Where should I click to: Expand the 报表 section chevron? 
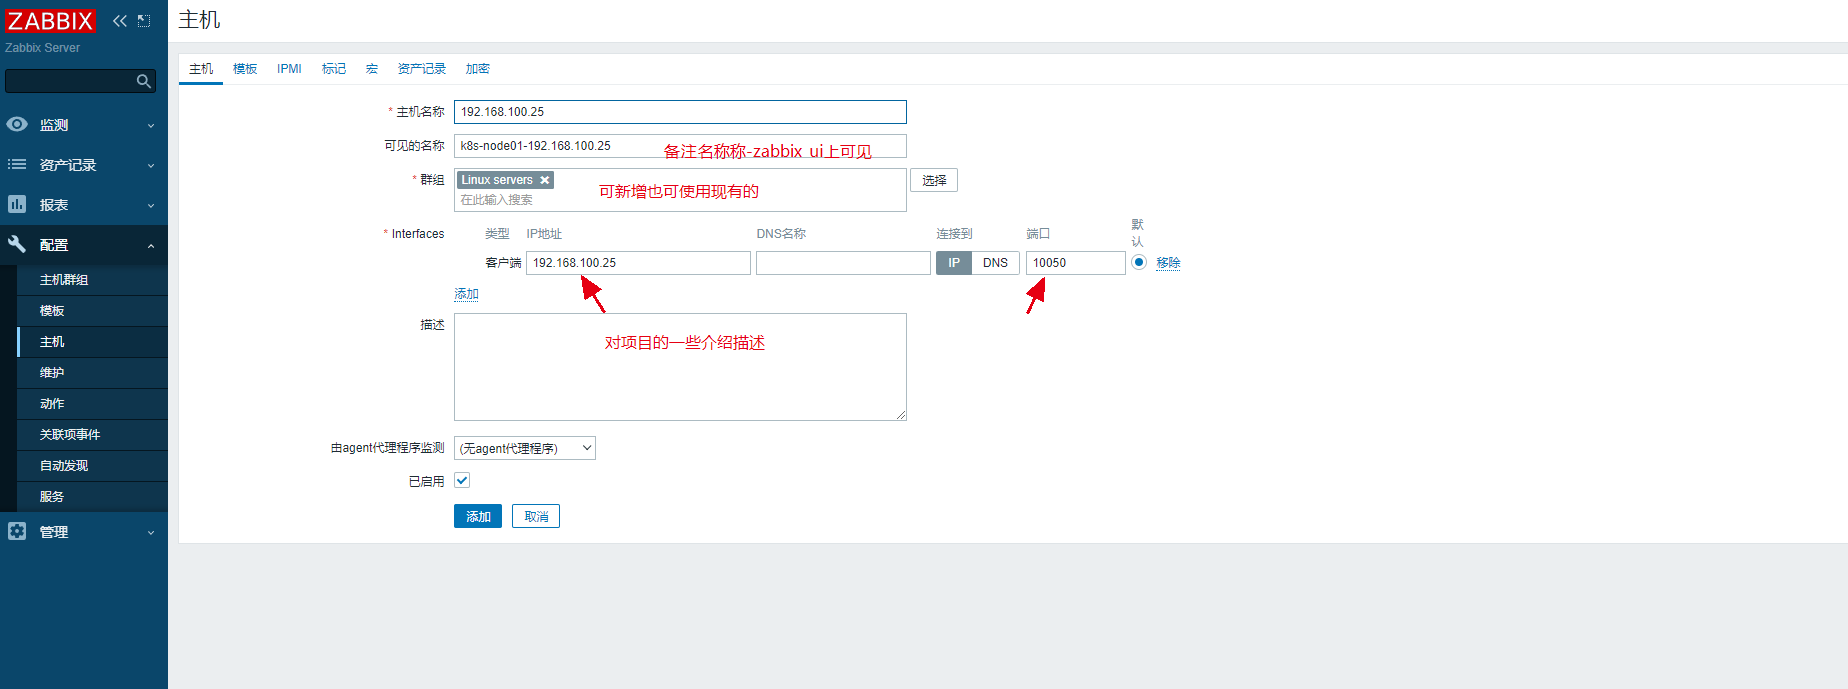(151, 205)
